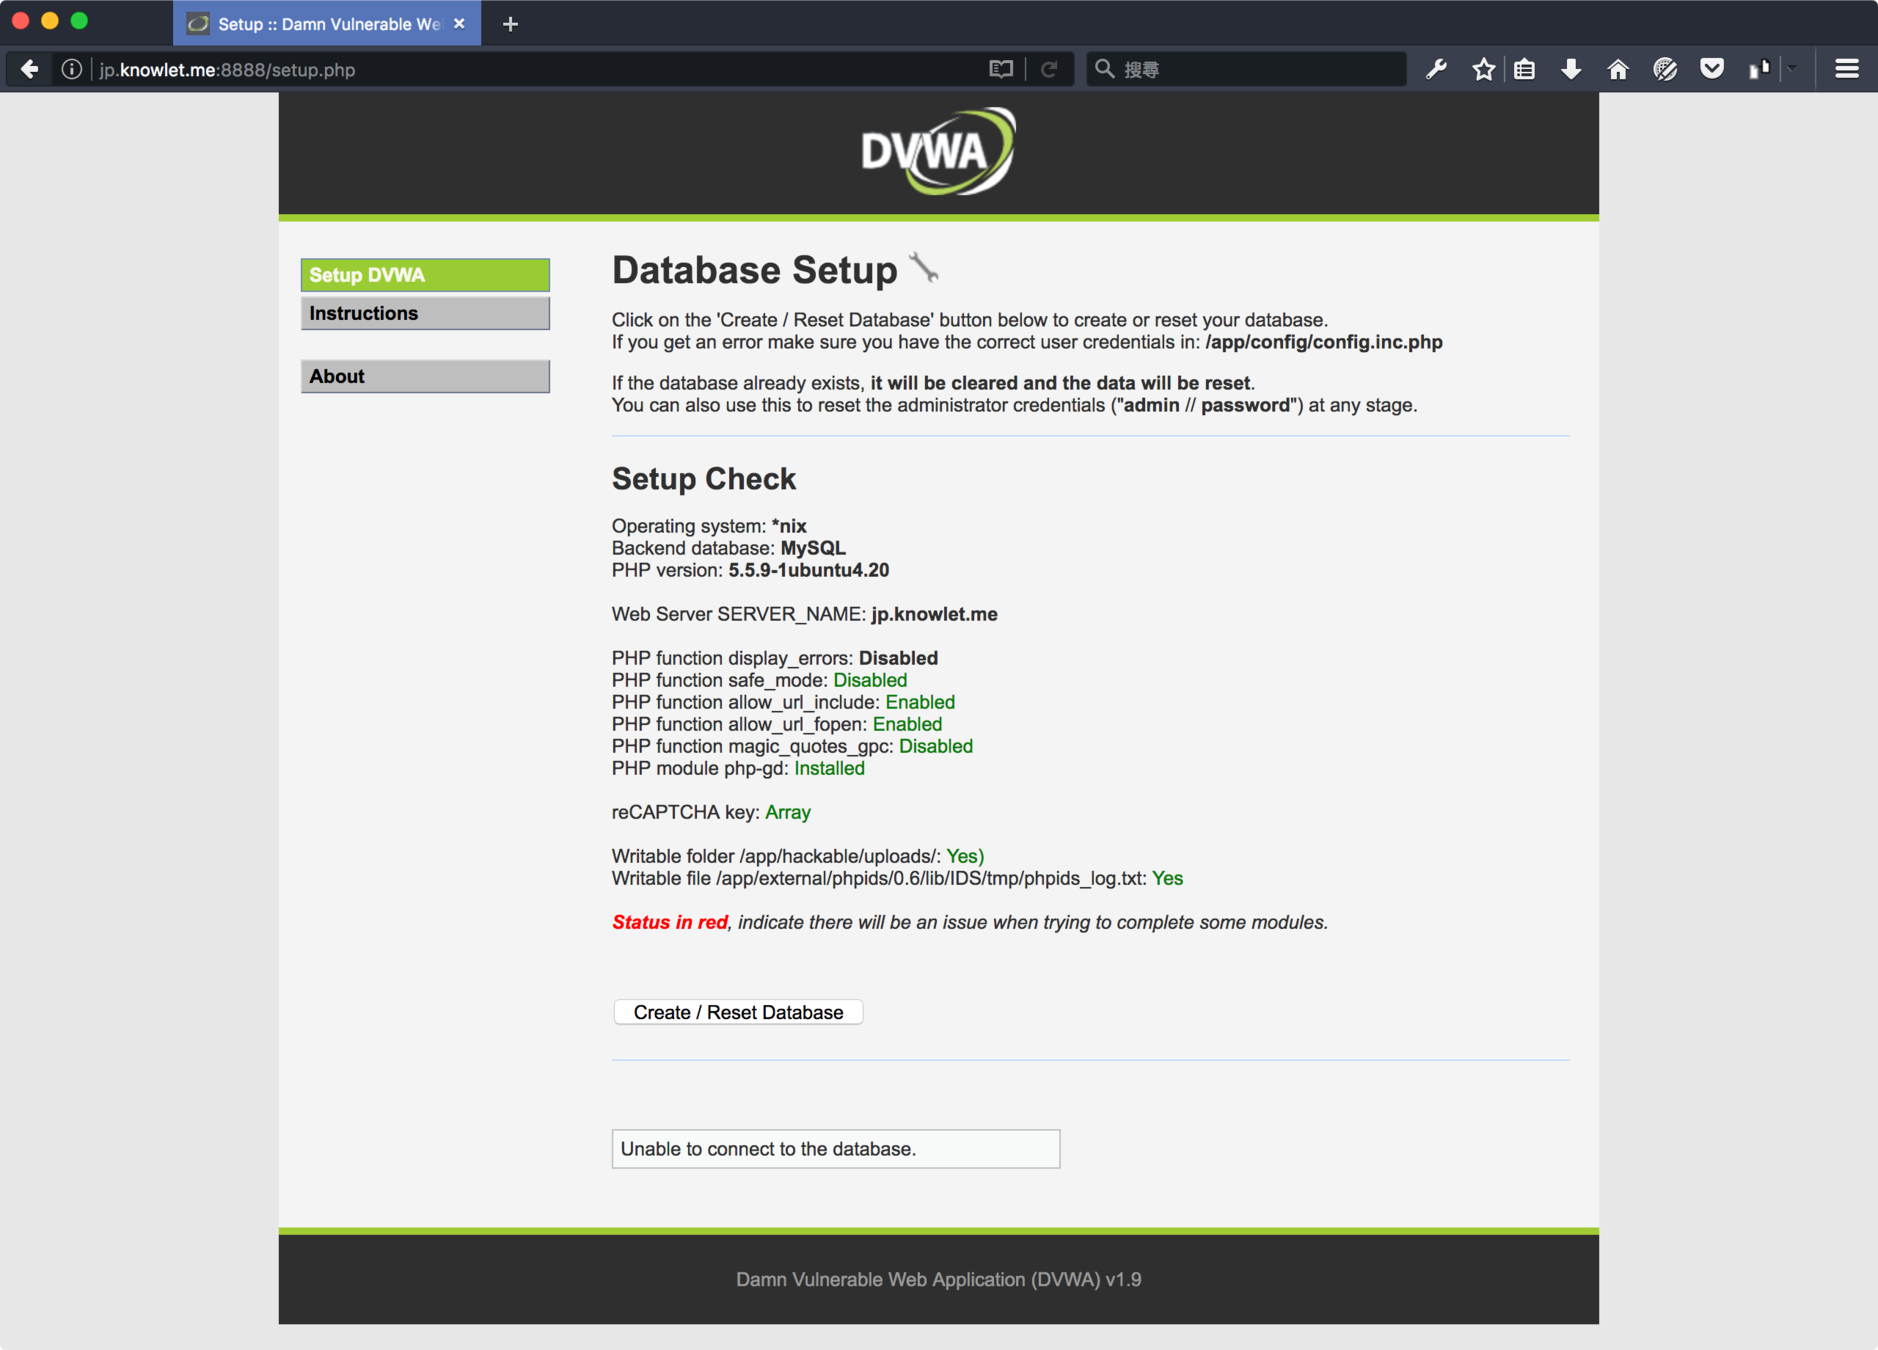The height and width of the screenshot is (1350, 1878).
Task: Open developer tools wrench icon
Action: 1437,69
